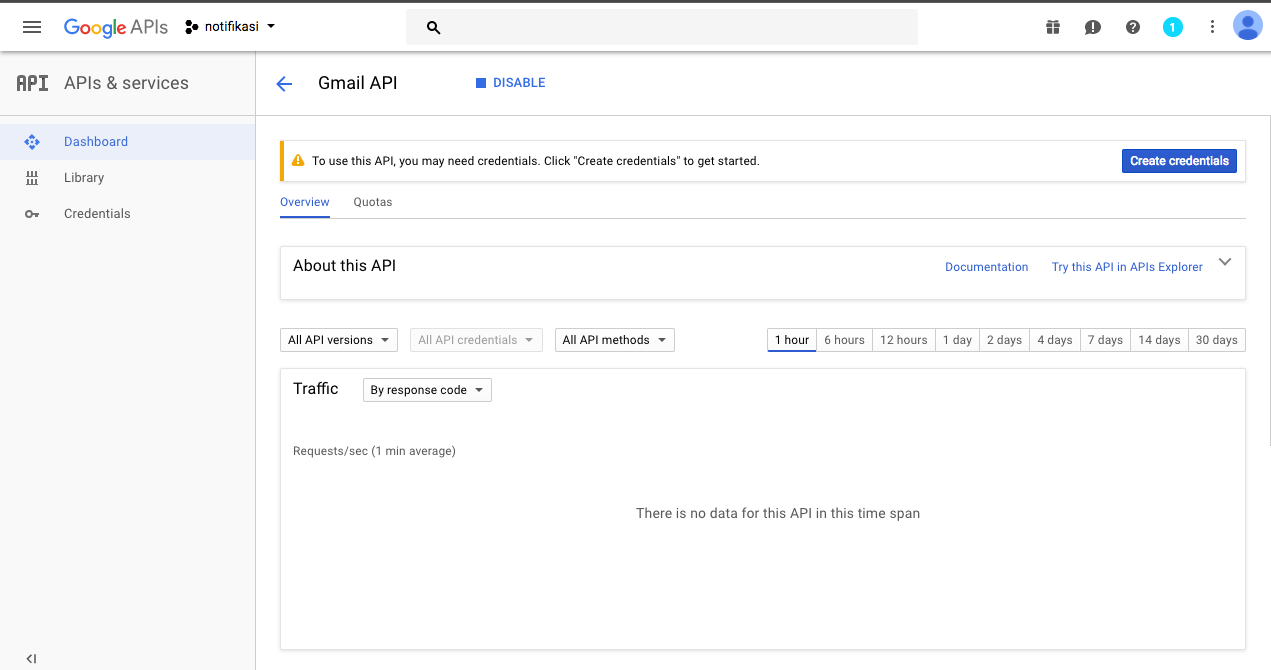Click the Create credentials button

pos(1179,161)
